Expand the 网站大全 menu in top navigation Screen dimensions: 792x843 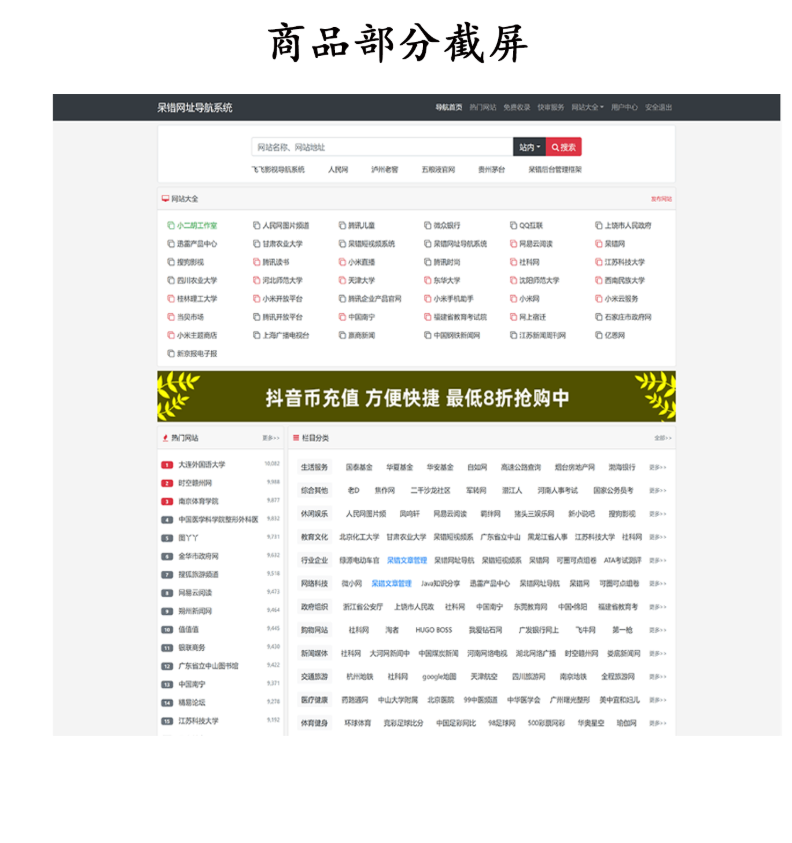click(x=587, y=107)
